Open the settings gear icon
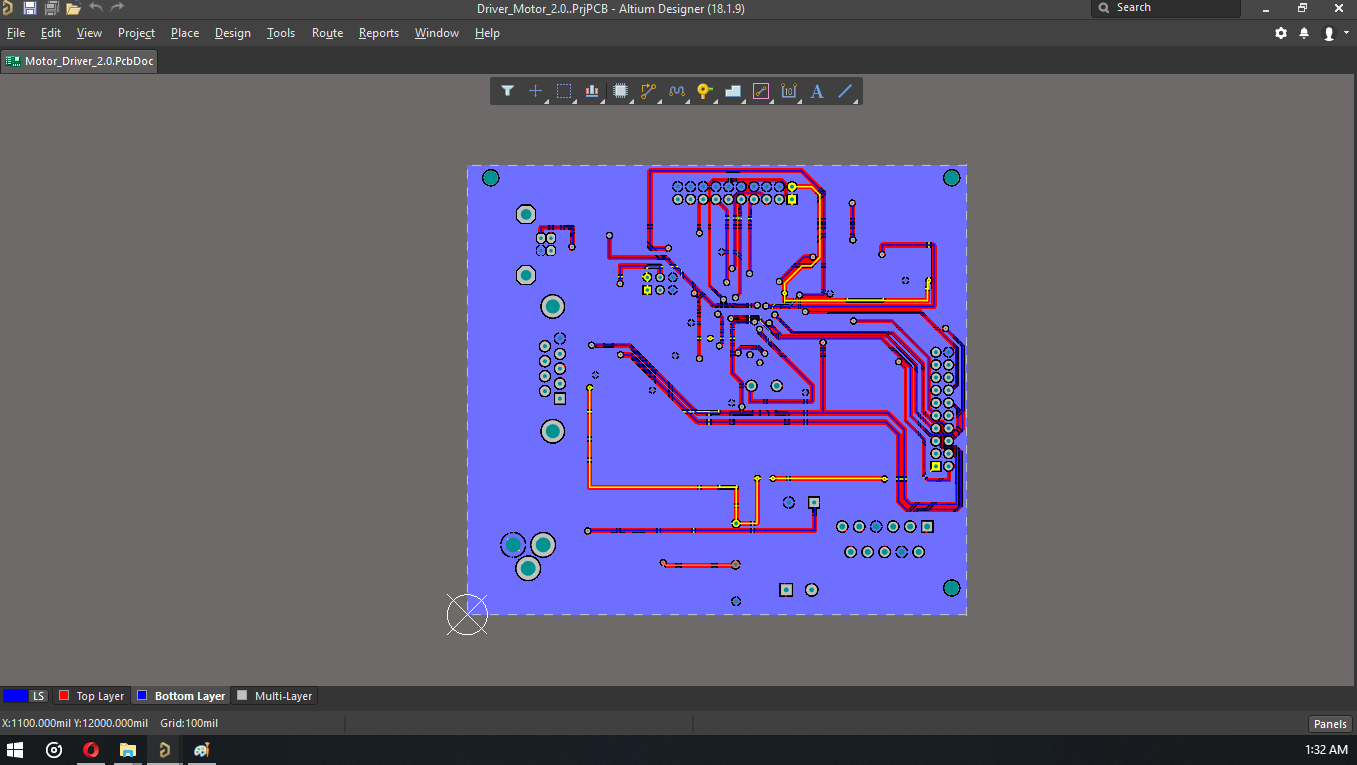The width and height of the screenshot is (1357, 765). click(x=1281, y=33)
